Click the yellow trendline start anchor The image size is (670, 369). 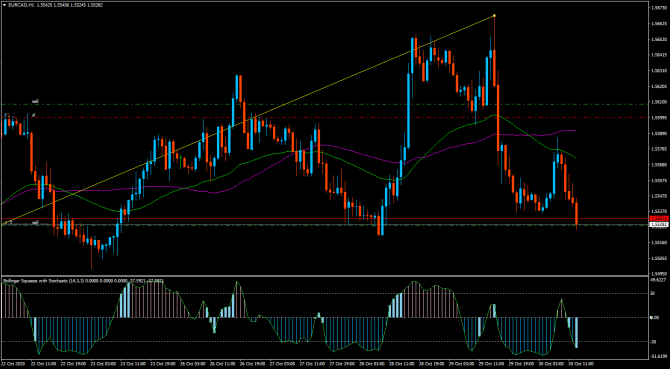[x=2, y=224]
